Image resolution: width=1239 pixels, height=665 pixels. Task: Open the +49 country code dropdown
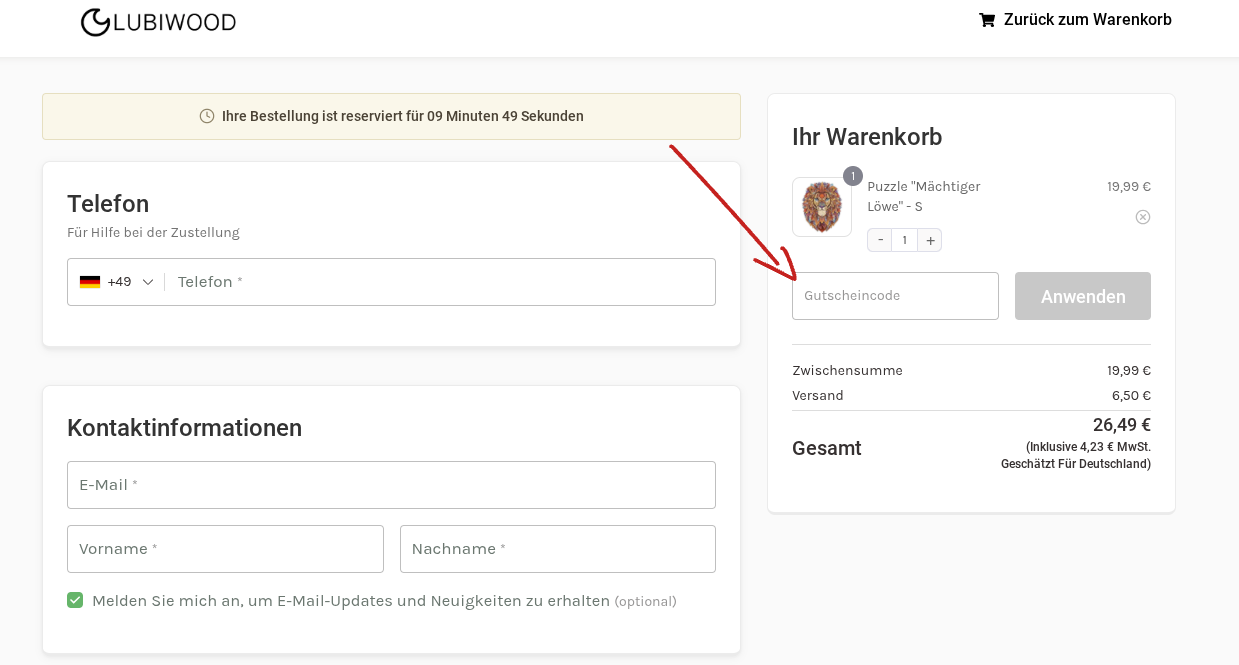pos(117,282)
